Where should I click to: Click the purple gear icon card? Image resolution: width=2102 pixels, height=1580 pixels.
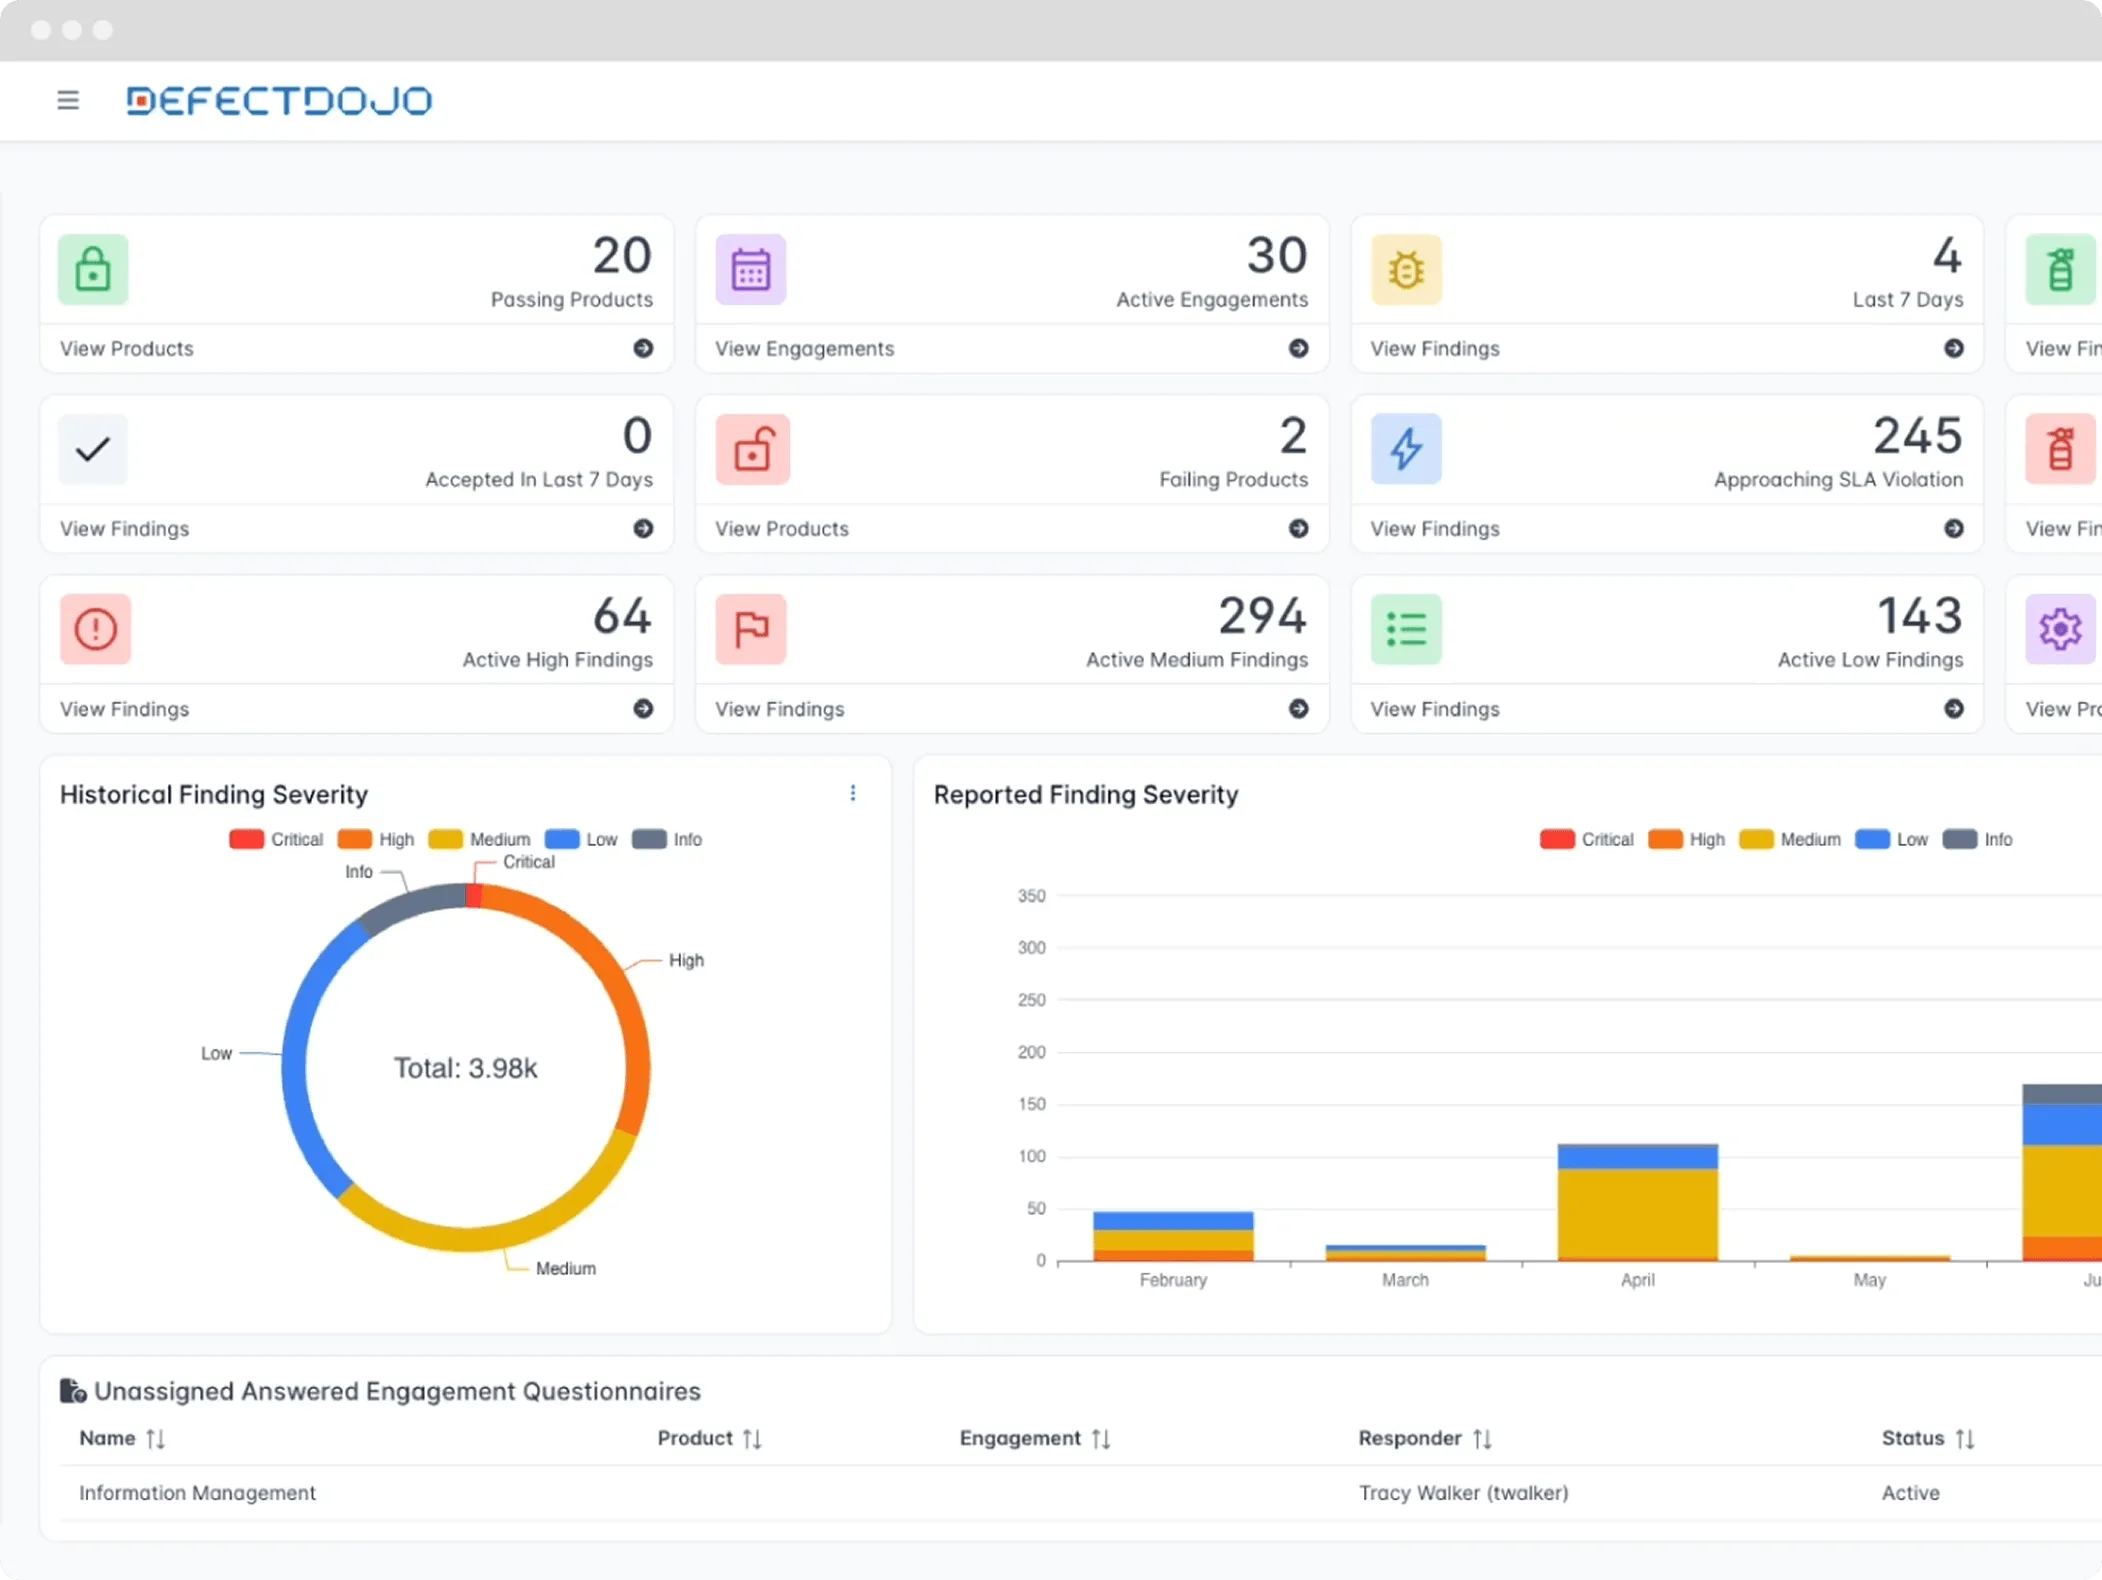pyautogui.click(x=2060, y=629)
